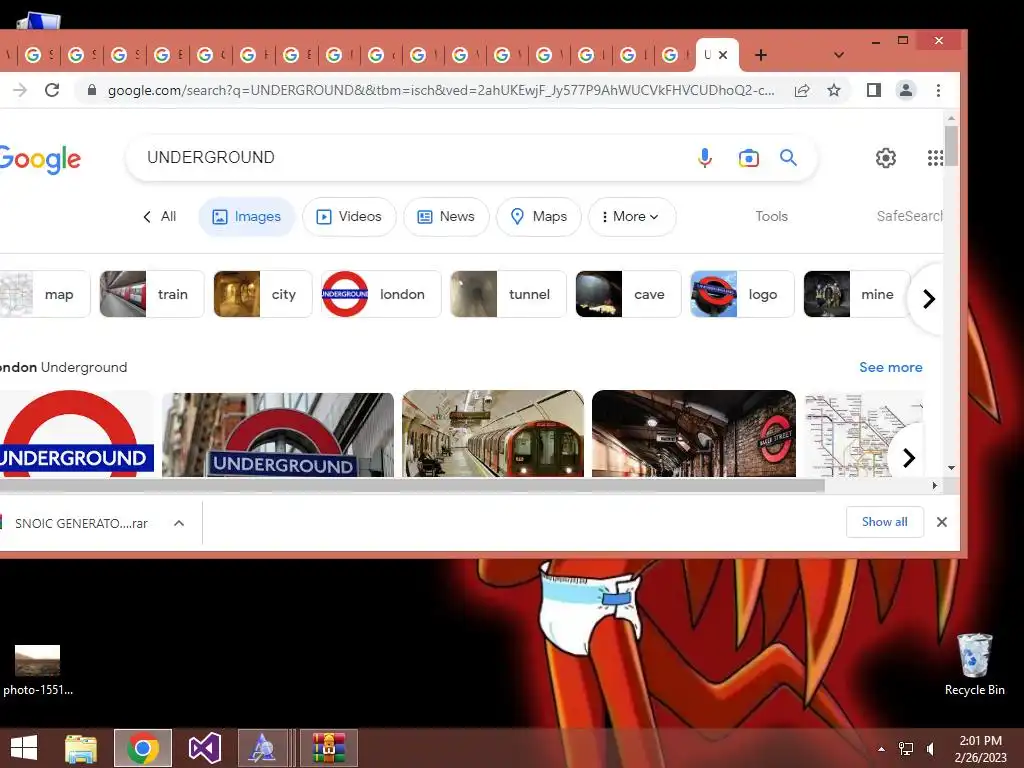Advance the London Underground image carousel
Viewport: 1024px width, 768px height.
[909, 458]
